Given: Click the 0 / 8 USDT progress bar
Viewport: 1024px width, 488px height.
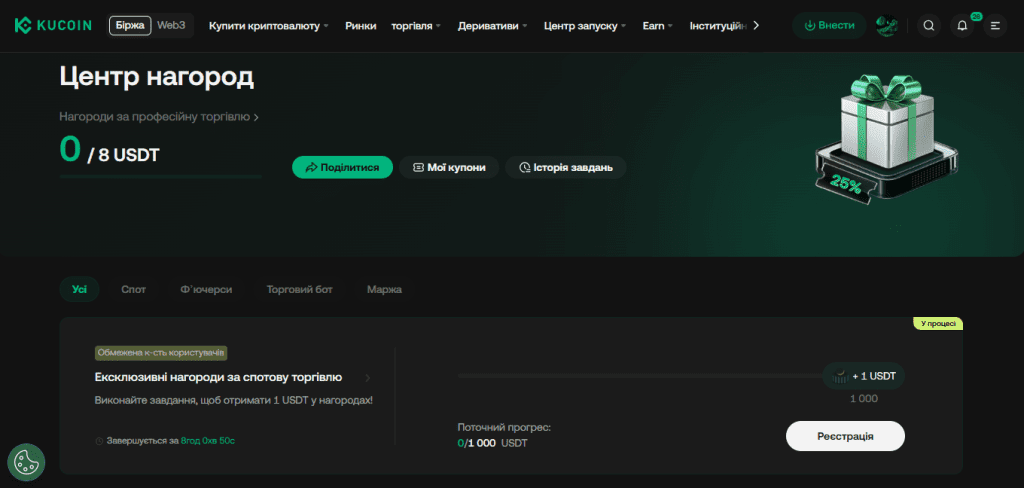Looking at the screenshot, I should [161, 176].
